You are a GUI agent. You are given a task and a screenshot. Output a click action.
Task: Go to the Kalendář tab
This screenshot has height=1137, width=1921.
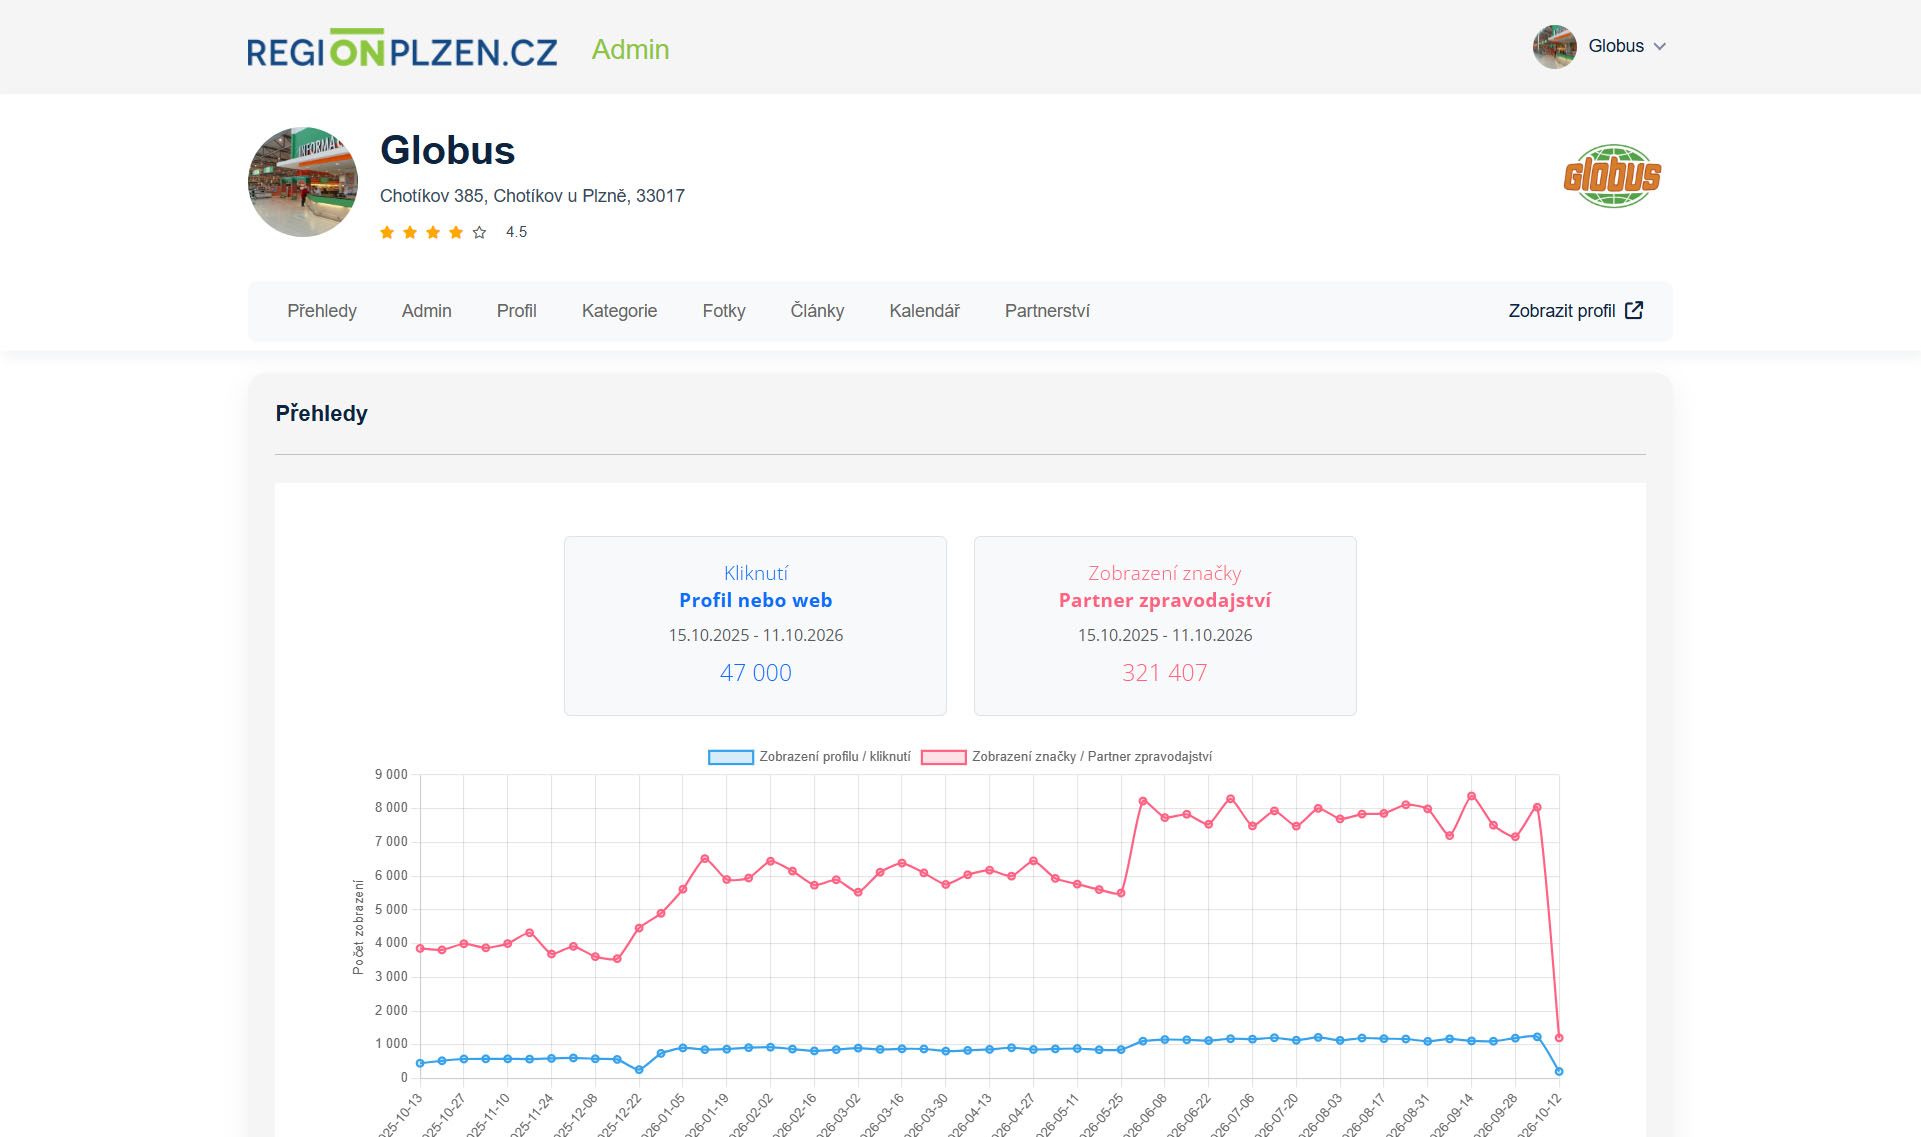point(924,311)
